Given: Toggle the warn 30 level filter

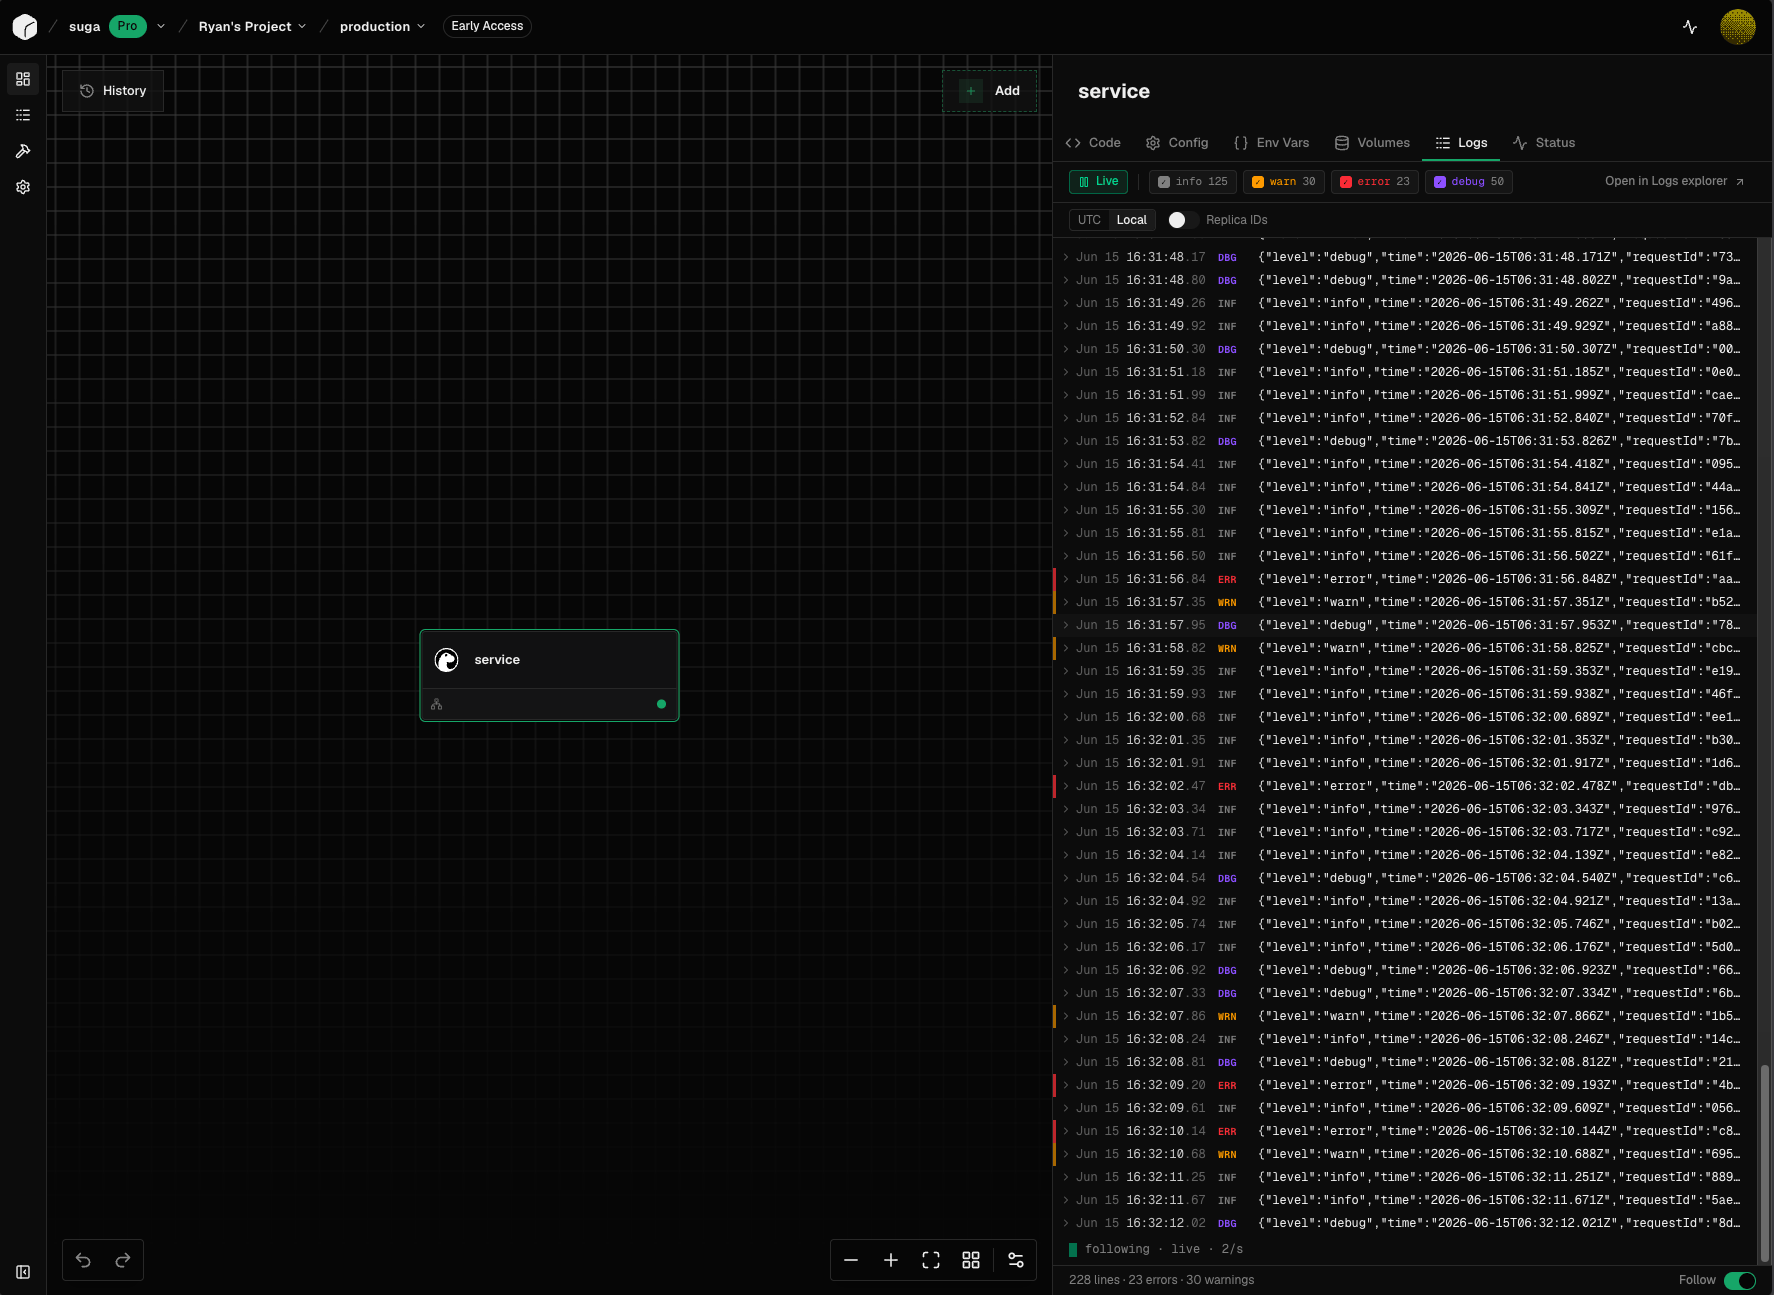Looking at the screenshot, I should (1283, 182).
